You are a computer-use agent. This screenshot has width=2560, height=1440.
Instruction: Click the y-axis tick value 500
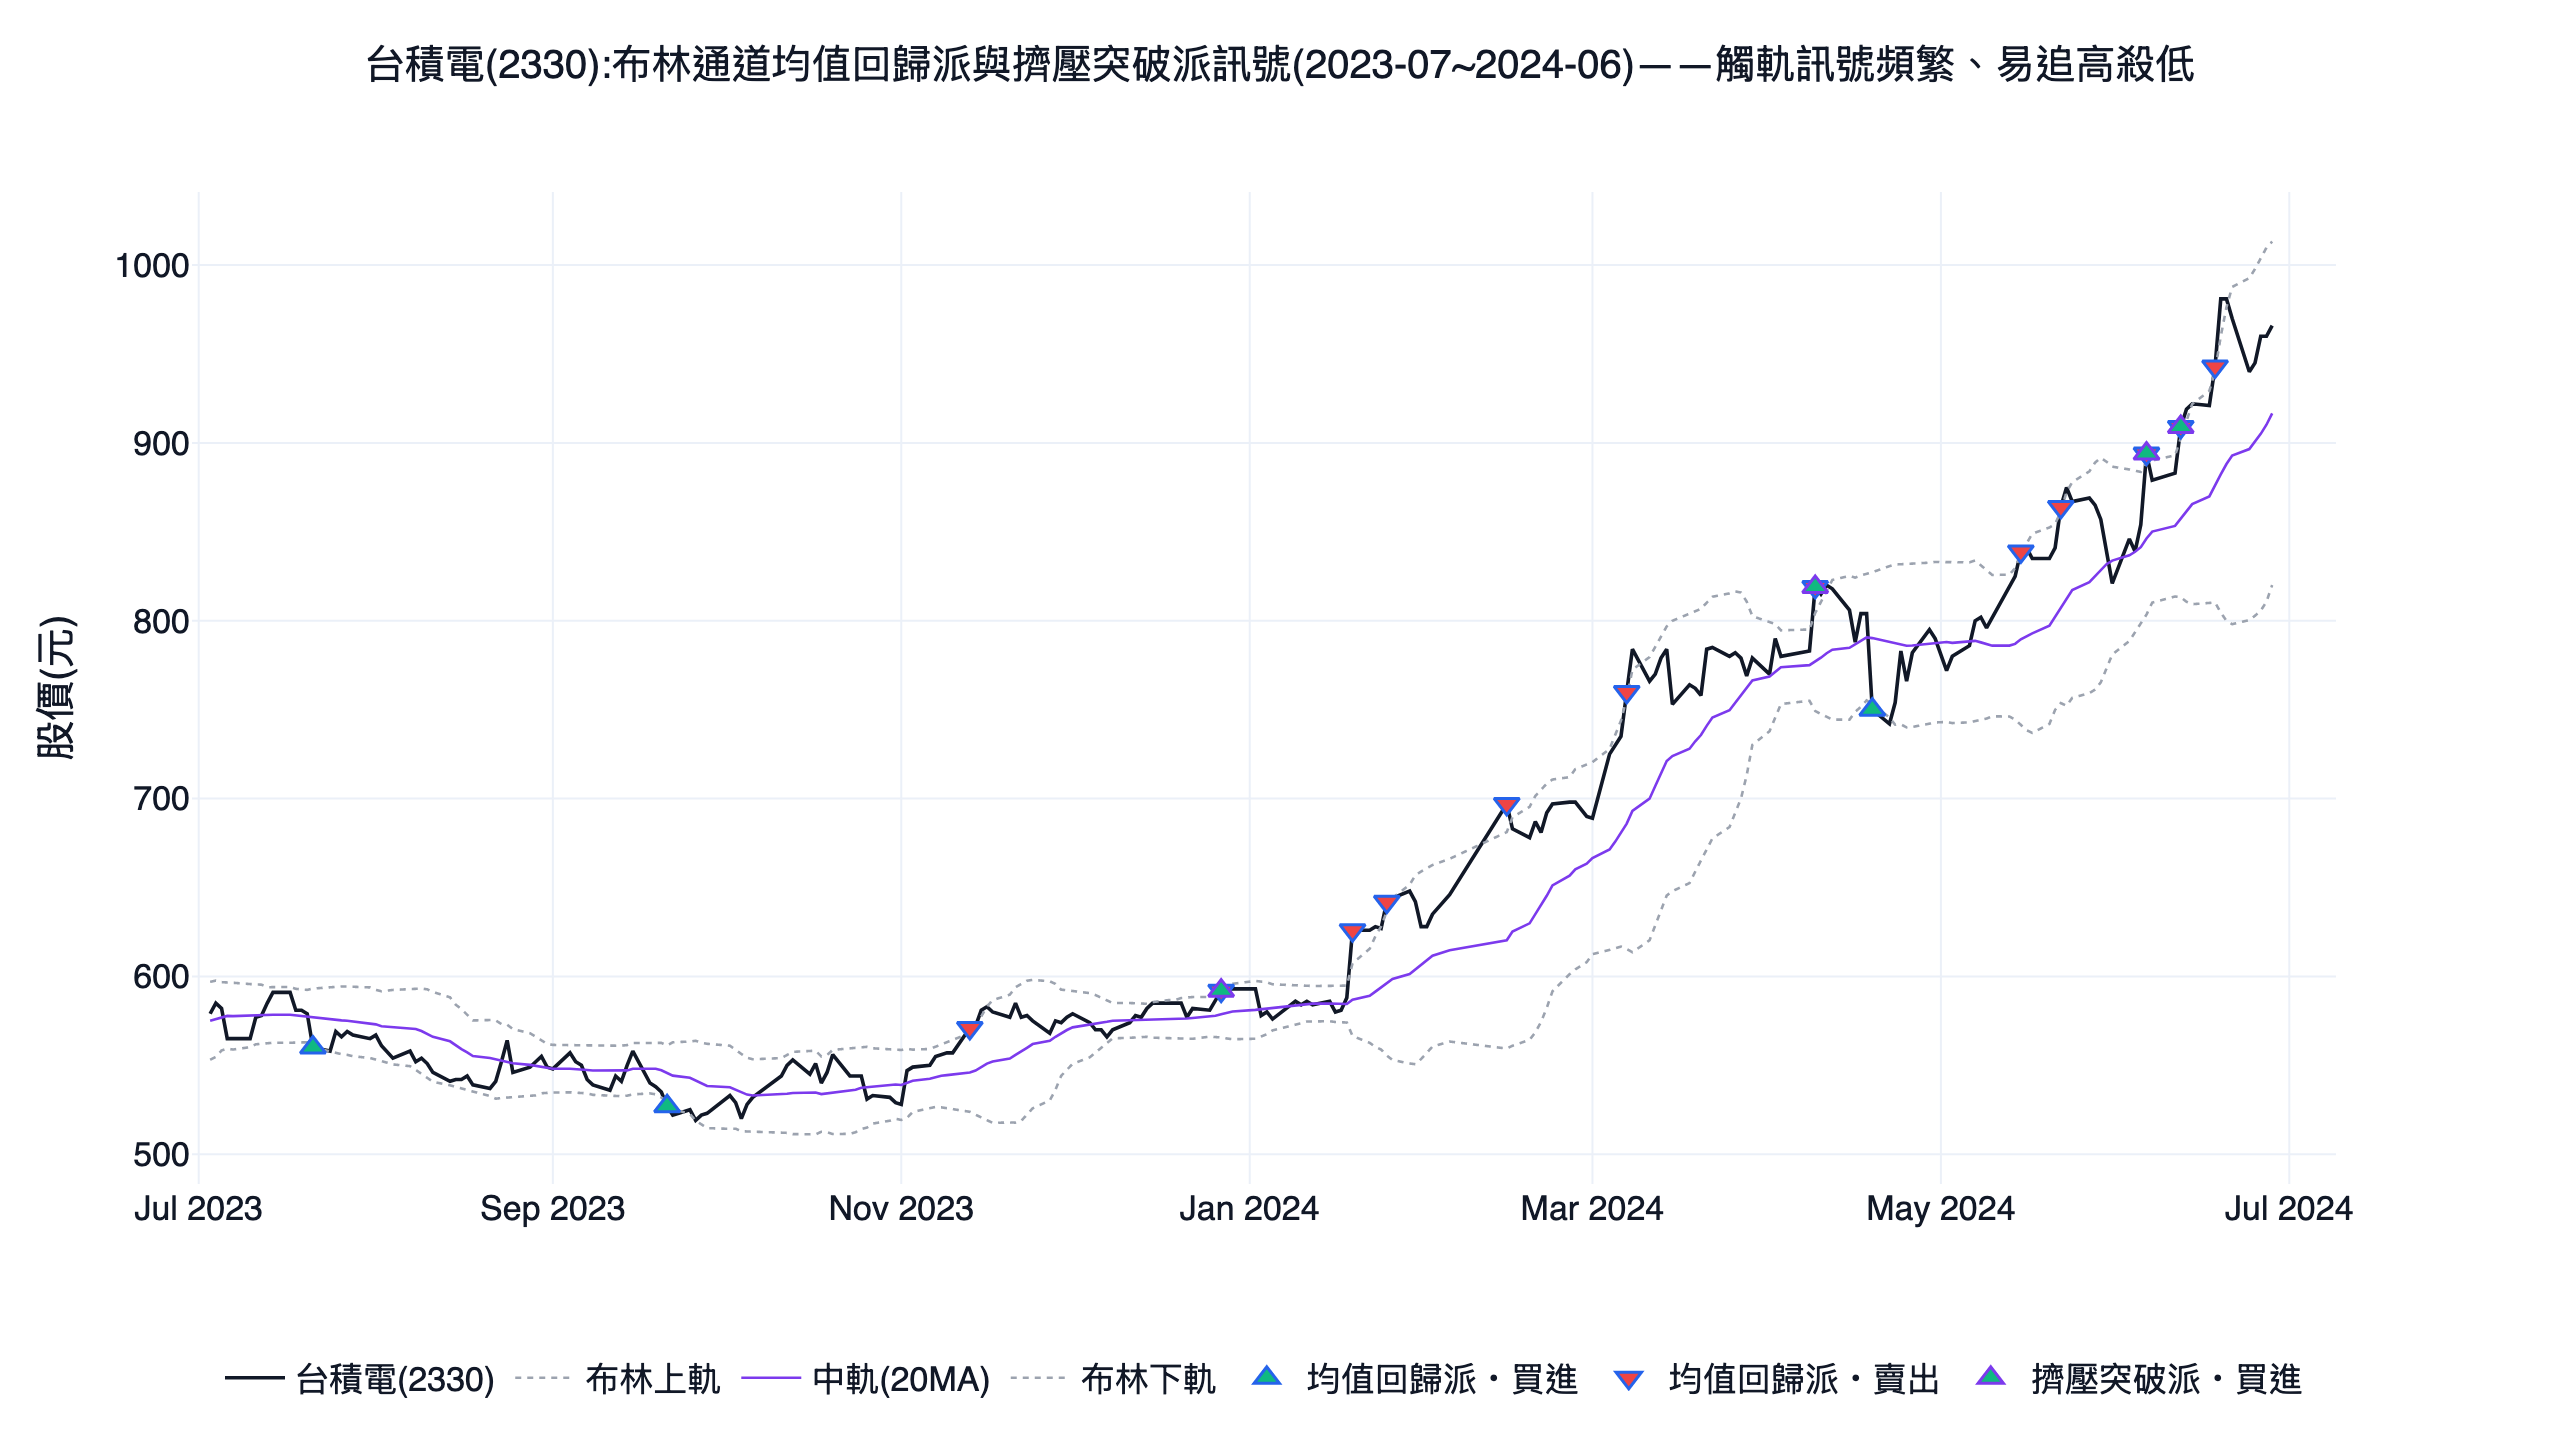pyautogui.click(x=161, y=1155)
